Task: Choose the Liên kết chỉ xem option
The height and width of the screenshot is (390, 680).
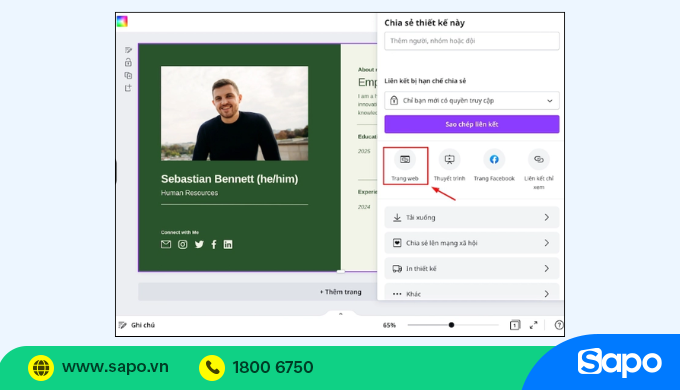Action: tap(539, 170)
